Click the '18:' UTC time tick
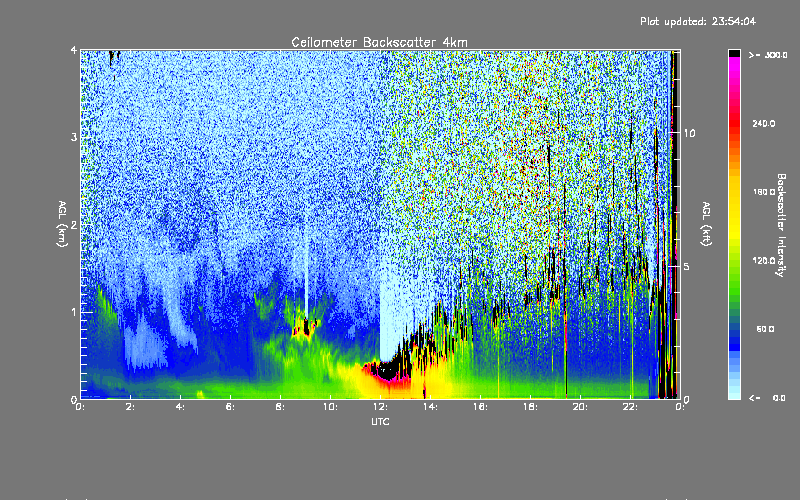The height and width of the screenshot is (500, 800). [530, 407]
